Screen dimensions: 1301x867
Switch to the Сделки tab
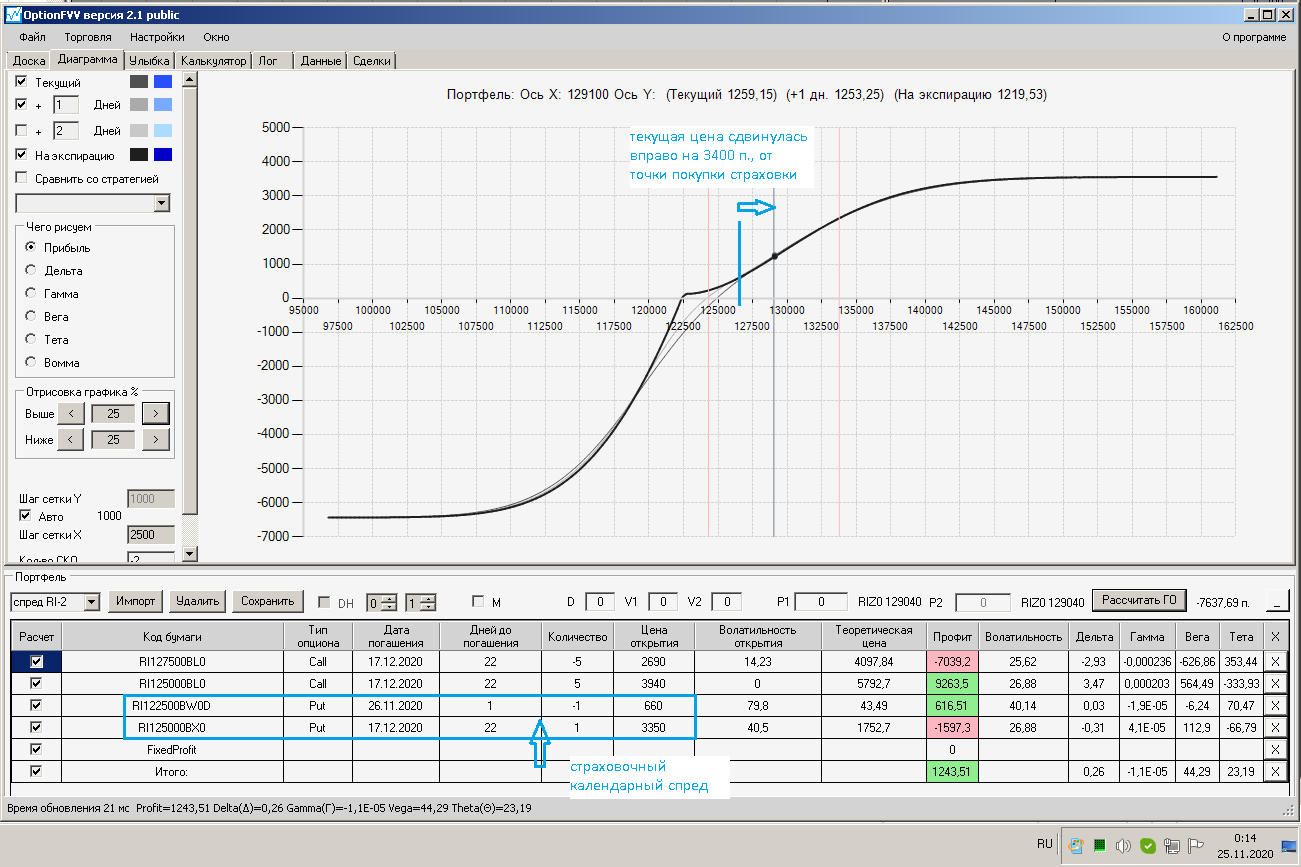pyautogui.click(x=372, y=61)
